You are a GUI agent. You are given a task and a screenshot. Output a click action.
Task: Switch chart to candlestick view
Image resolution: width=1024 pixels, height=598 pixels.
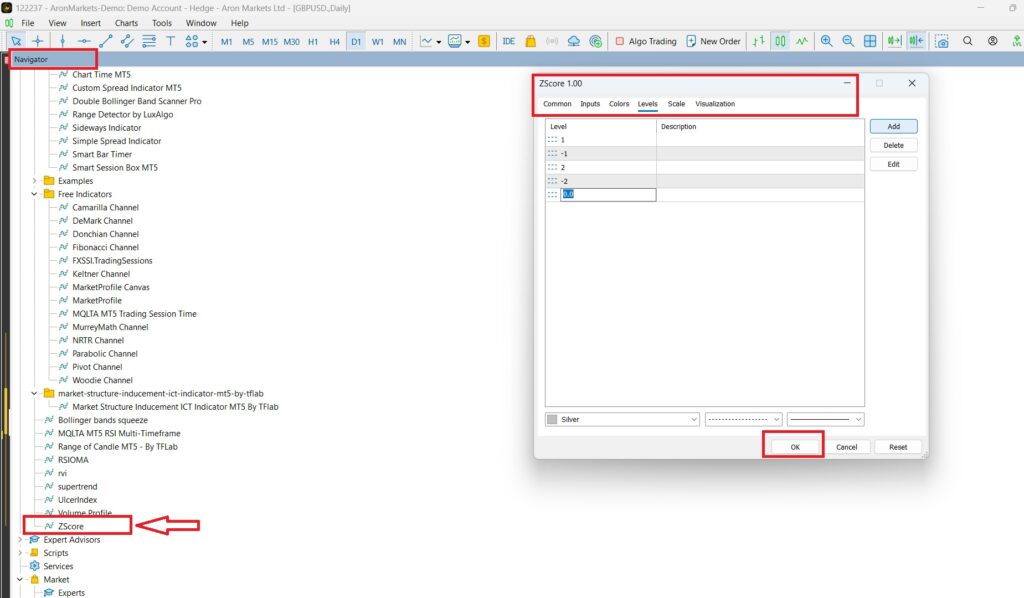(x=779, y=41)
